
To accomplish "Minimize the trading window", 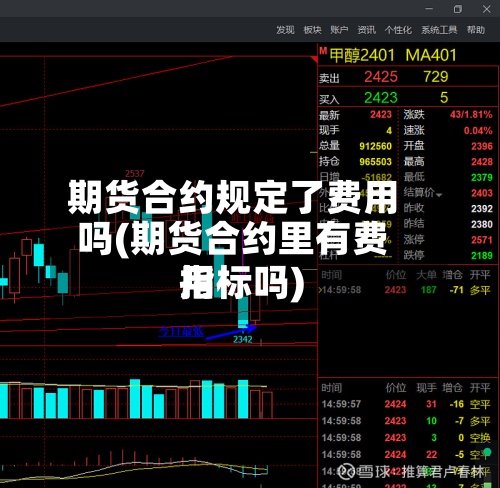I will [429, 9].
